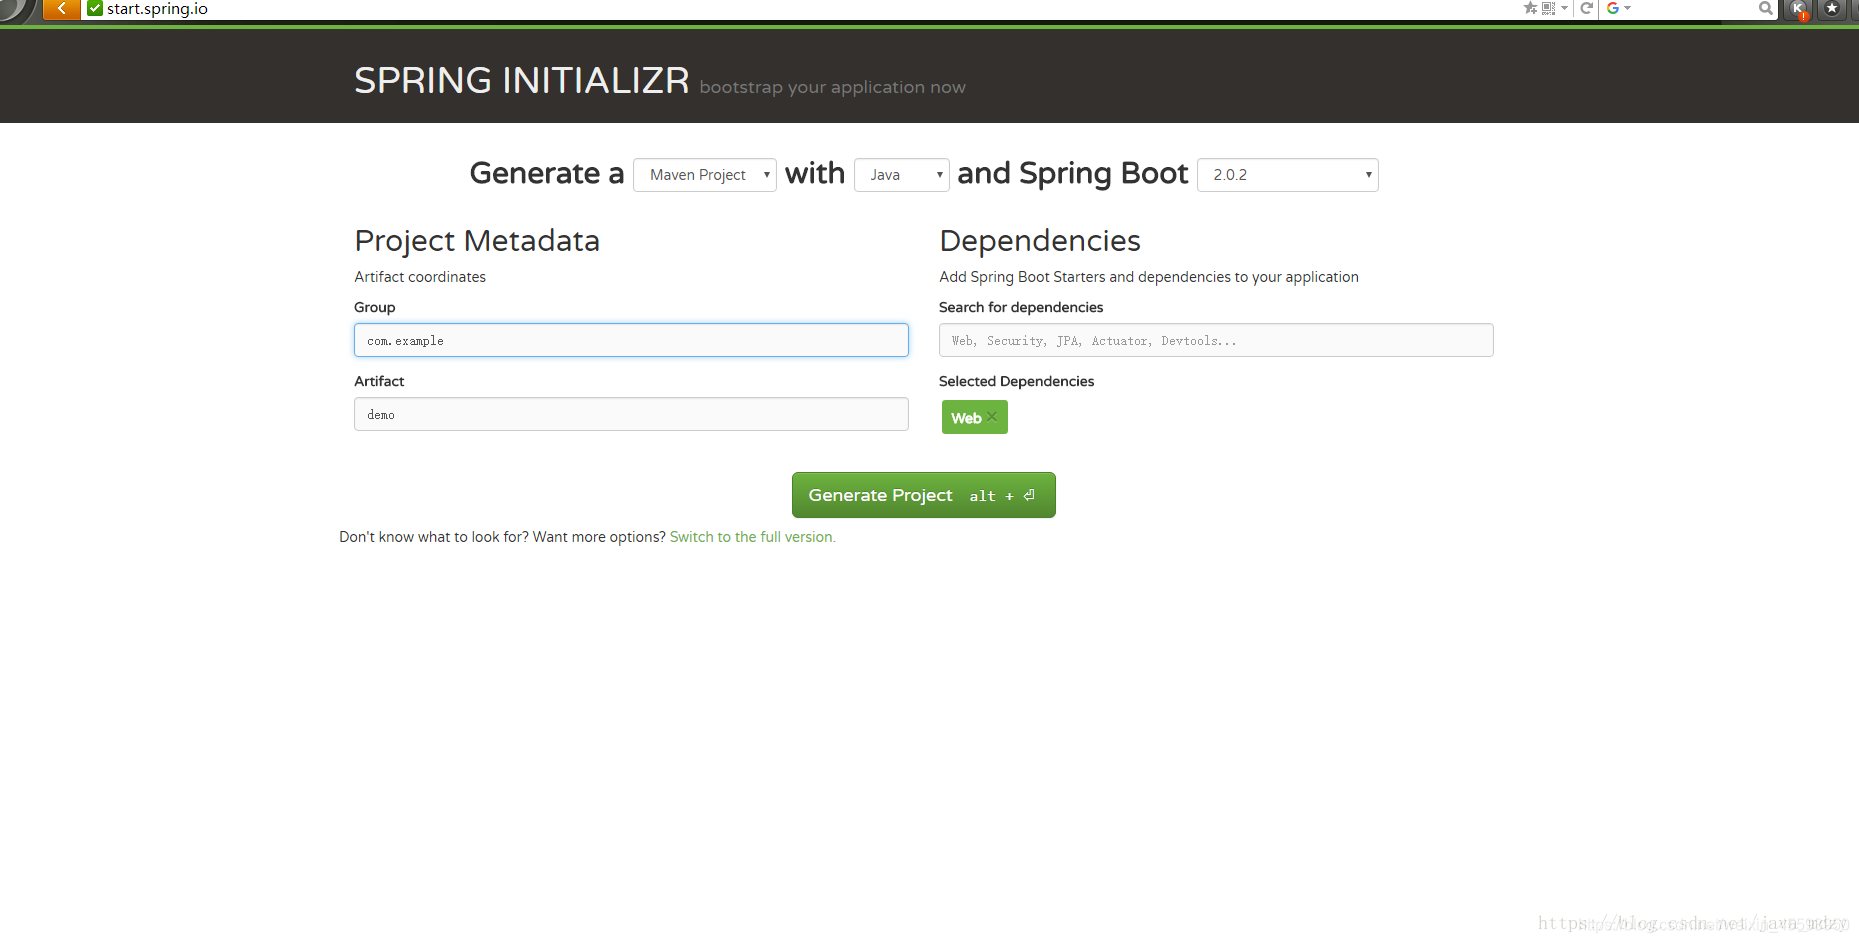Click the start.spring.io address text
This screenshot has height=943, width=1859.
(x=157, y=9)
